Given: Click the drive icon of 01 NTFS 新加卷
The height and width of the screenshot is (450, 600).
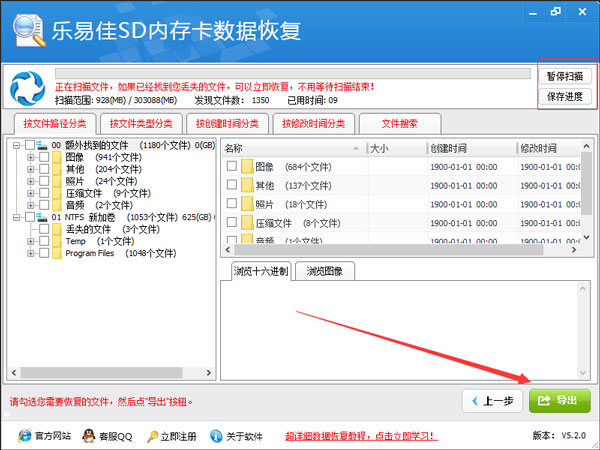Looking at the screenshot, I should coord(42,217).
